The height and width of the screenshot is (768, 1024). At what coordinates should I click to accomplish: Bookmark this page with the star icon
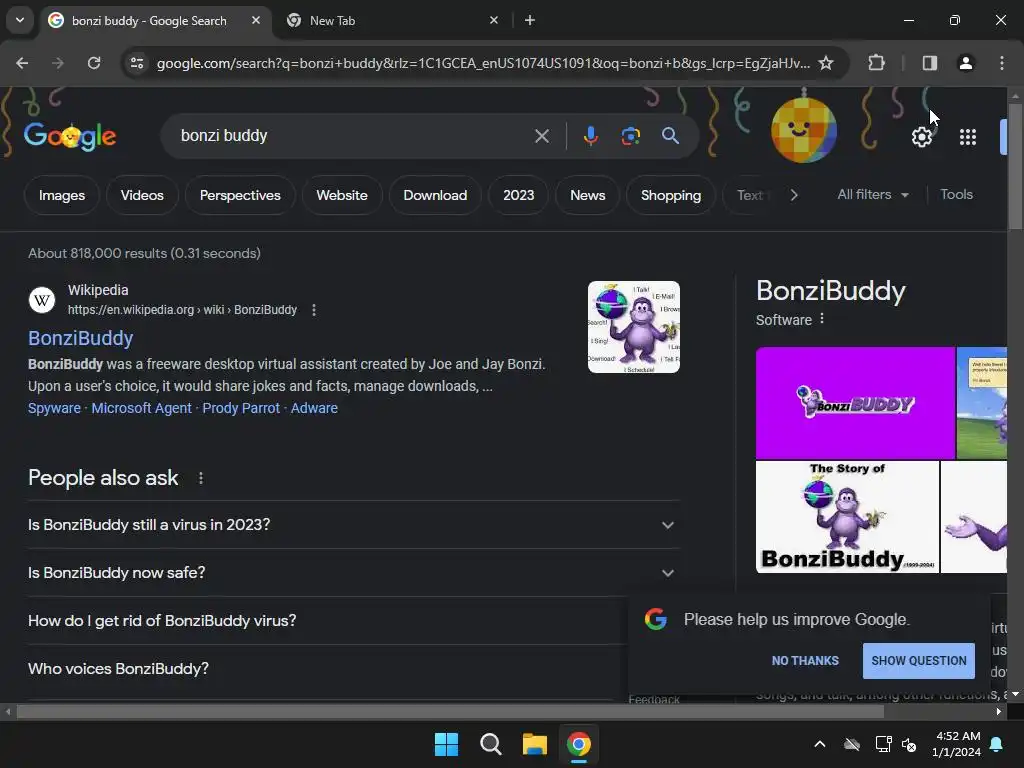[826, 63]
